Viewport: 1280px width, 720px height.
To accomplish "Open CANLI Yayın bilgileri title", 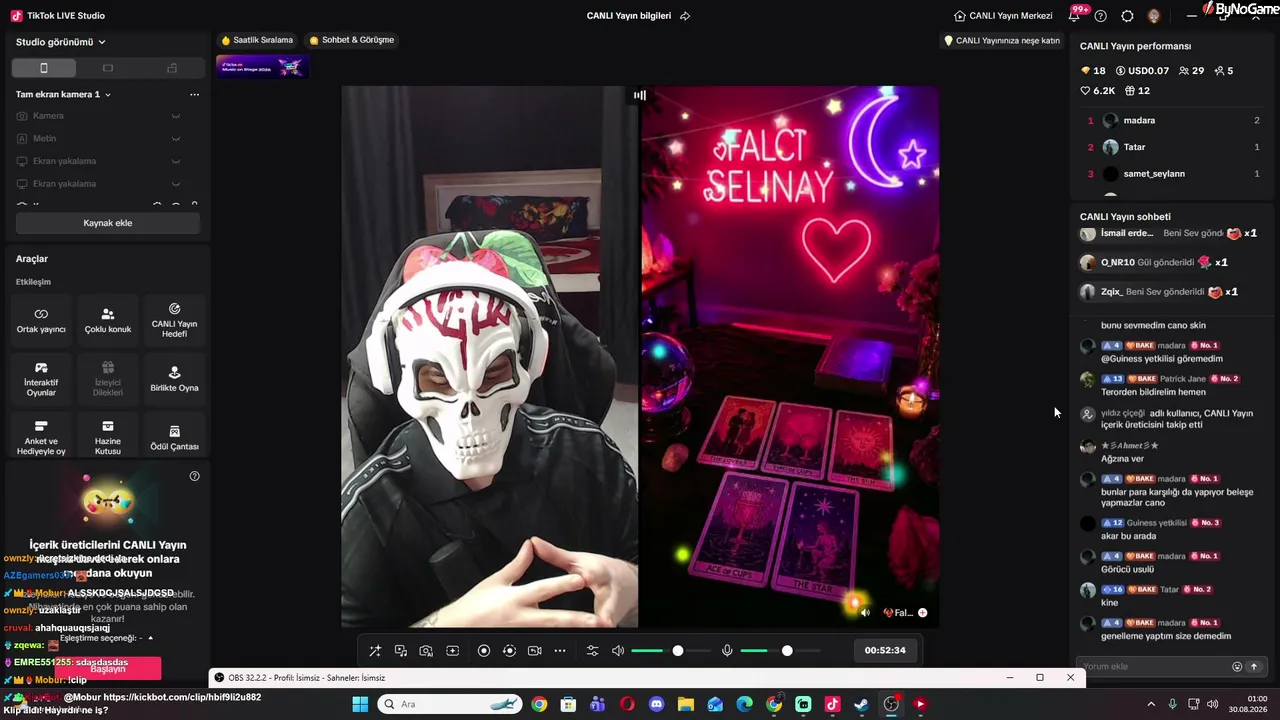I will coord(629,16).
